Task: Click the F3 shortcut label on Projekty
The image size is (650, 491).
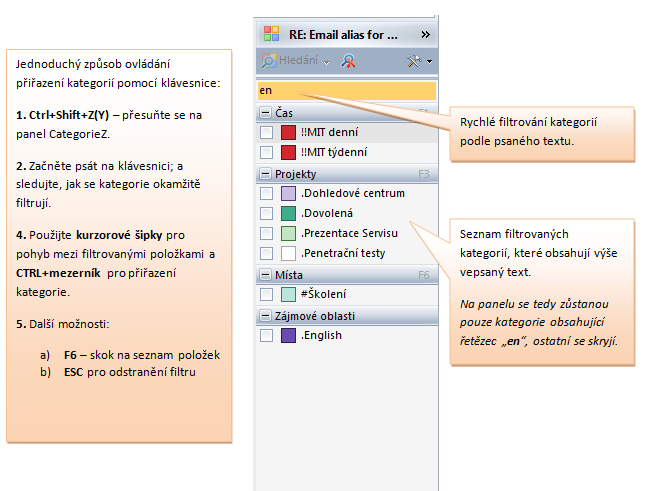Action: (x=423, y=174)
